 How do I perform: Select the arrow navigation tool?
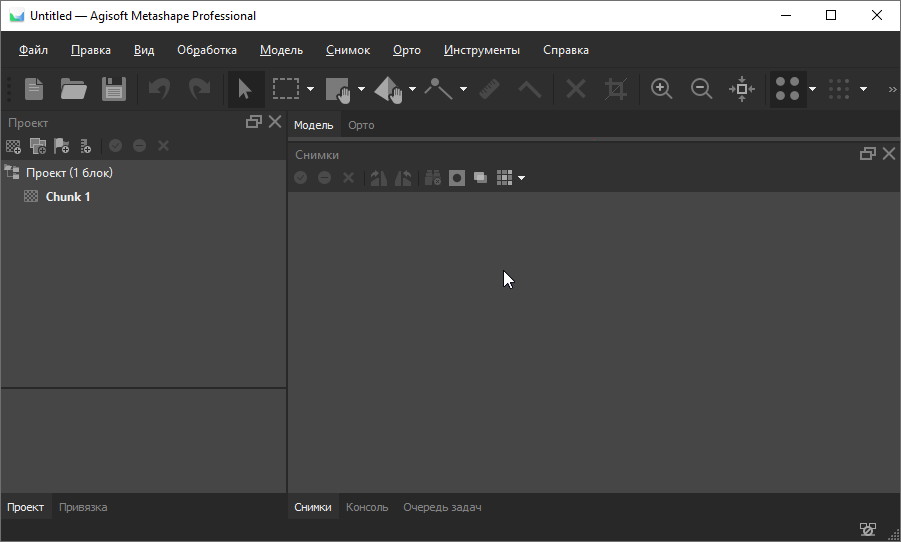click(244, 89)
